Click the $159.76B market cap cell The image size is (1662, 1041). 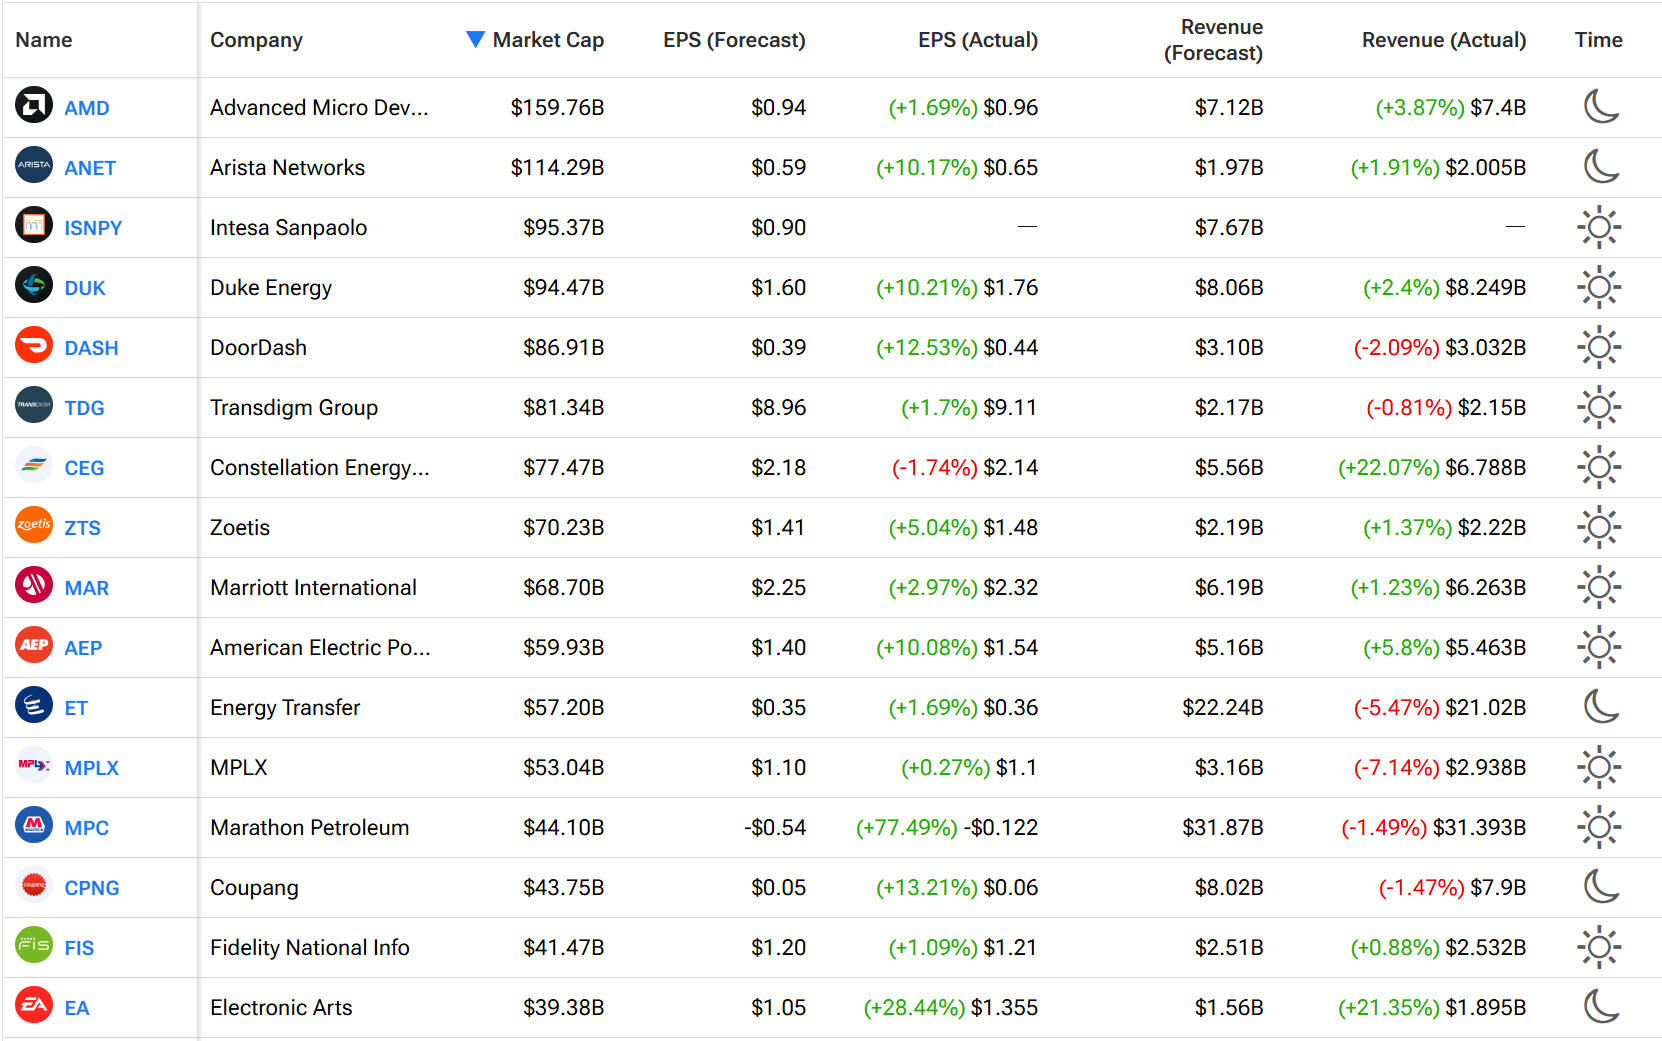(557, 107)
